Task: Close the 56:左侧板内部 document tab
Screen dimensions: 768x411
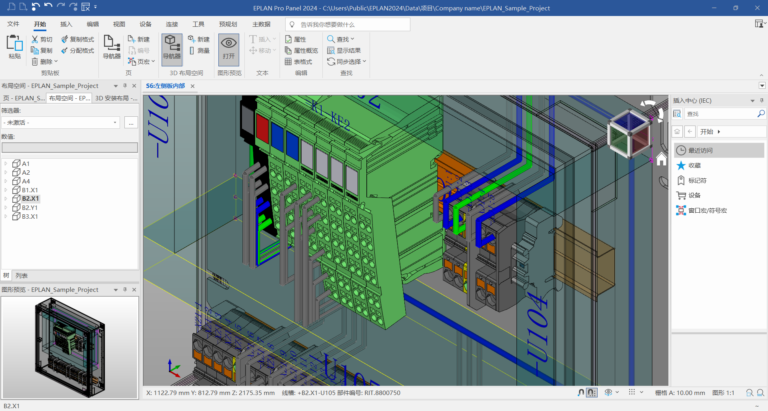Action: point(192,86)
